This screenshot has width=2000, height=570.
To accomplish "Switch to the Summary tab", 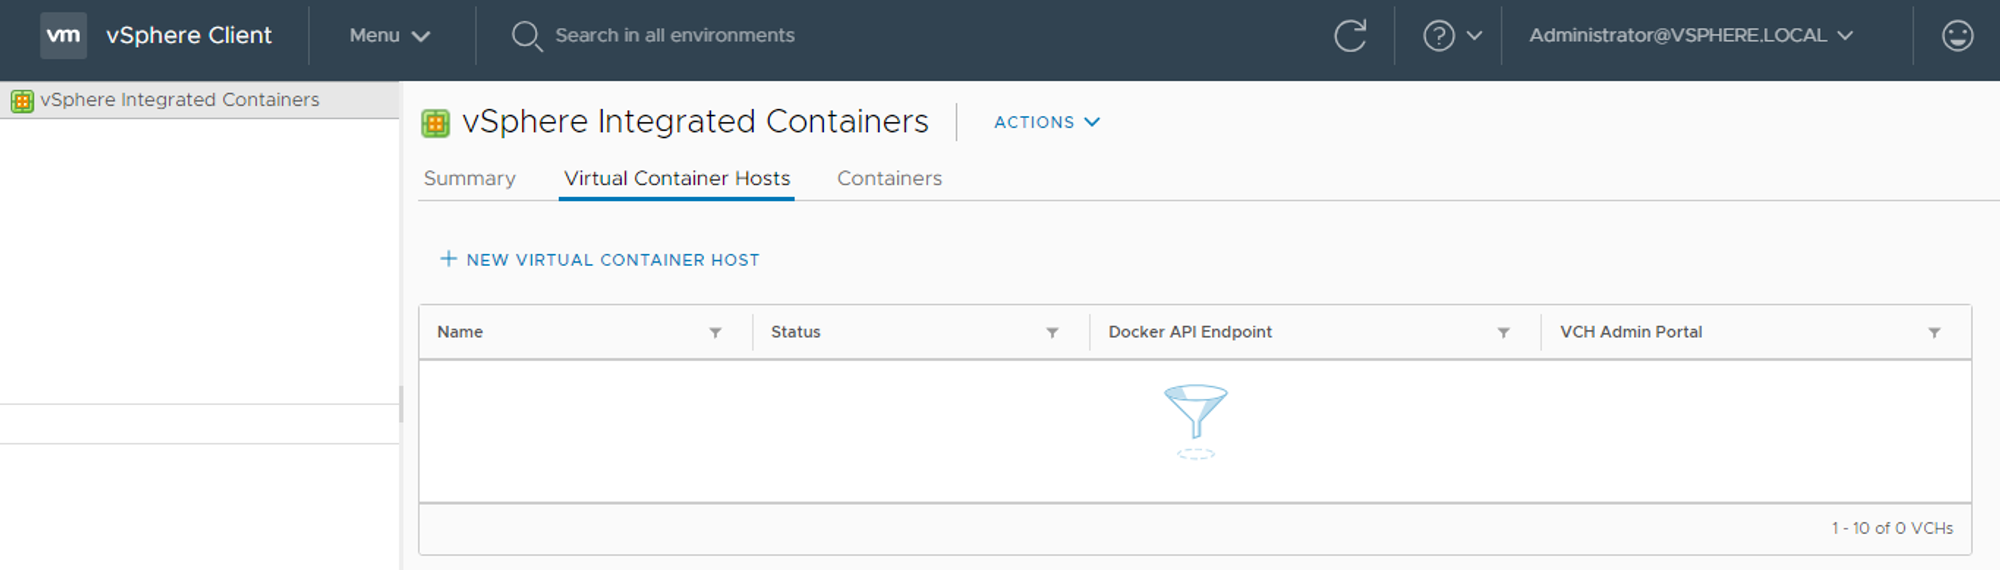I will pos(469,178).
